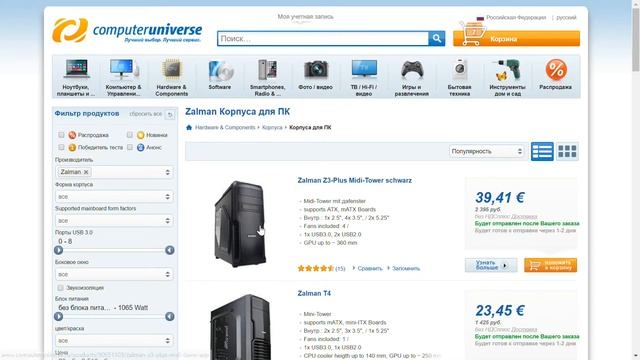Click the computeruniverse logo
The height and width of the screenshot is (360, 640).
(x=127, y=30)
